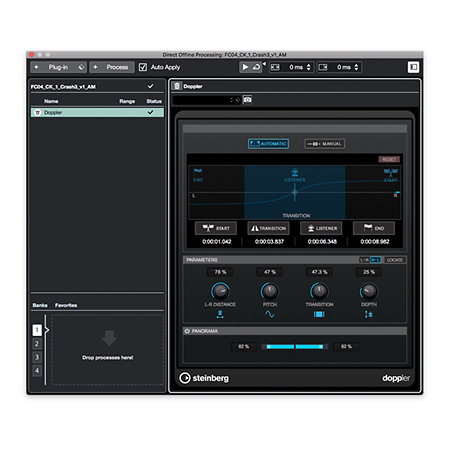Click the Transition position button
The image size is (450, 450).
pos(268,228)
